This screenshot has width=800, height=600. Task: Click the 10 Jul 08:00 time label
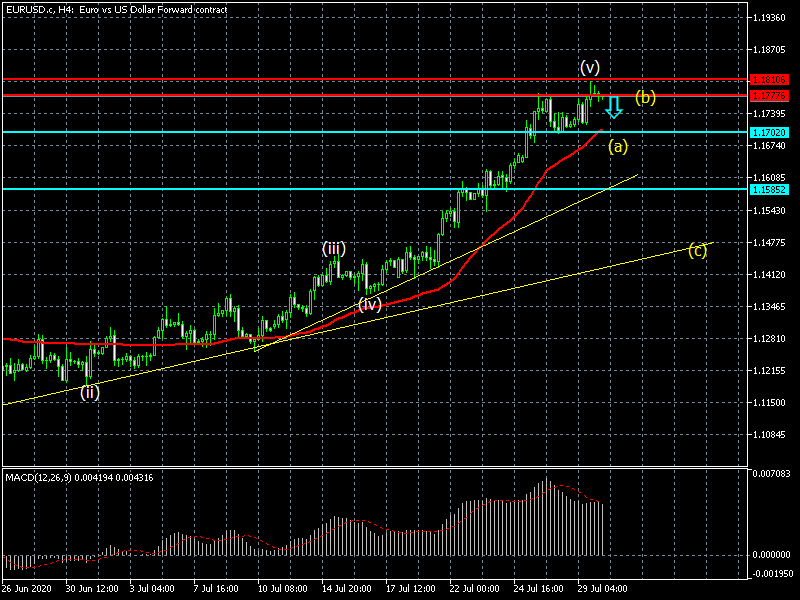(283, 589)
